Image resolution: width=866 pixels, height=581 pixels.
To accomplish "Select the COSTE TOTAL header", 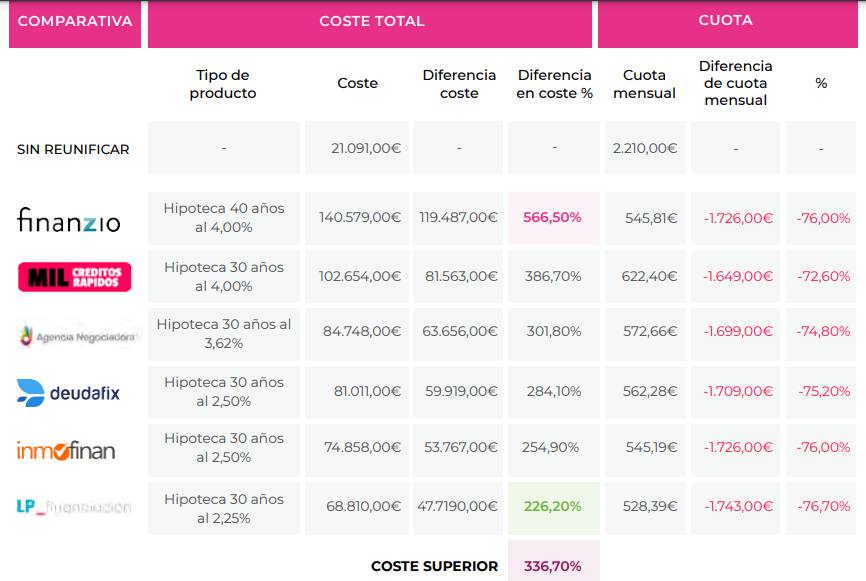I will [x=371, y=22].
